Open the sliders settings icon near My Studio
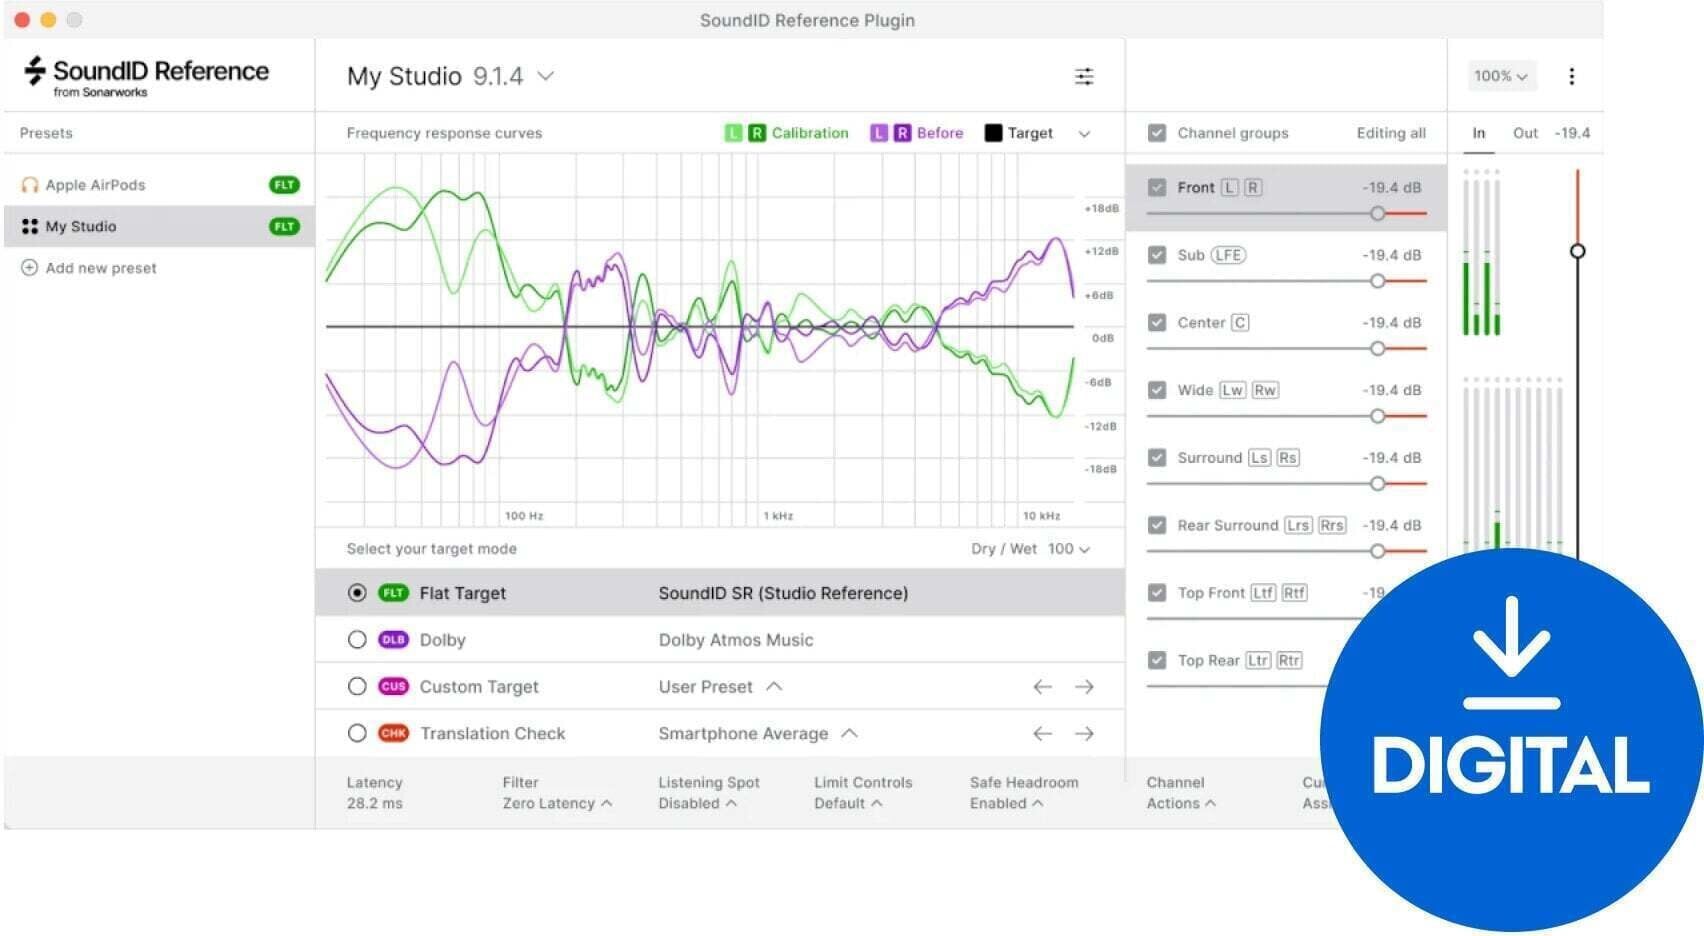The image size is (1704, 936). click(1084, 76)
